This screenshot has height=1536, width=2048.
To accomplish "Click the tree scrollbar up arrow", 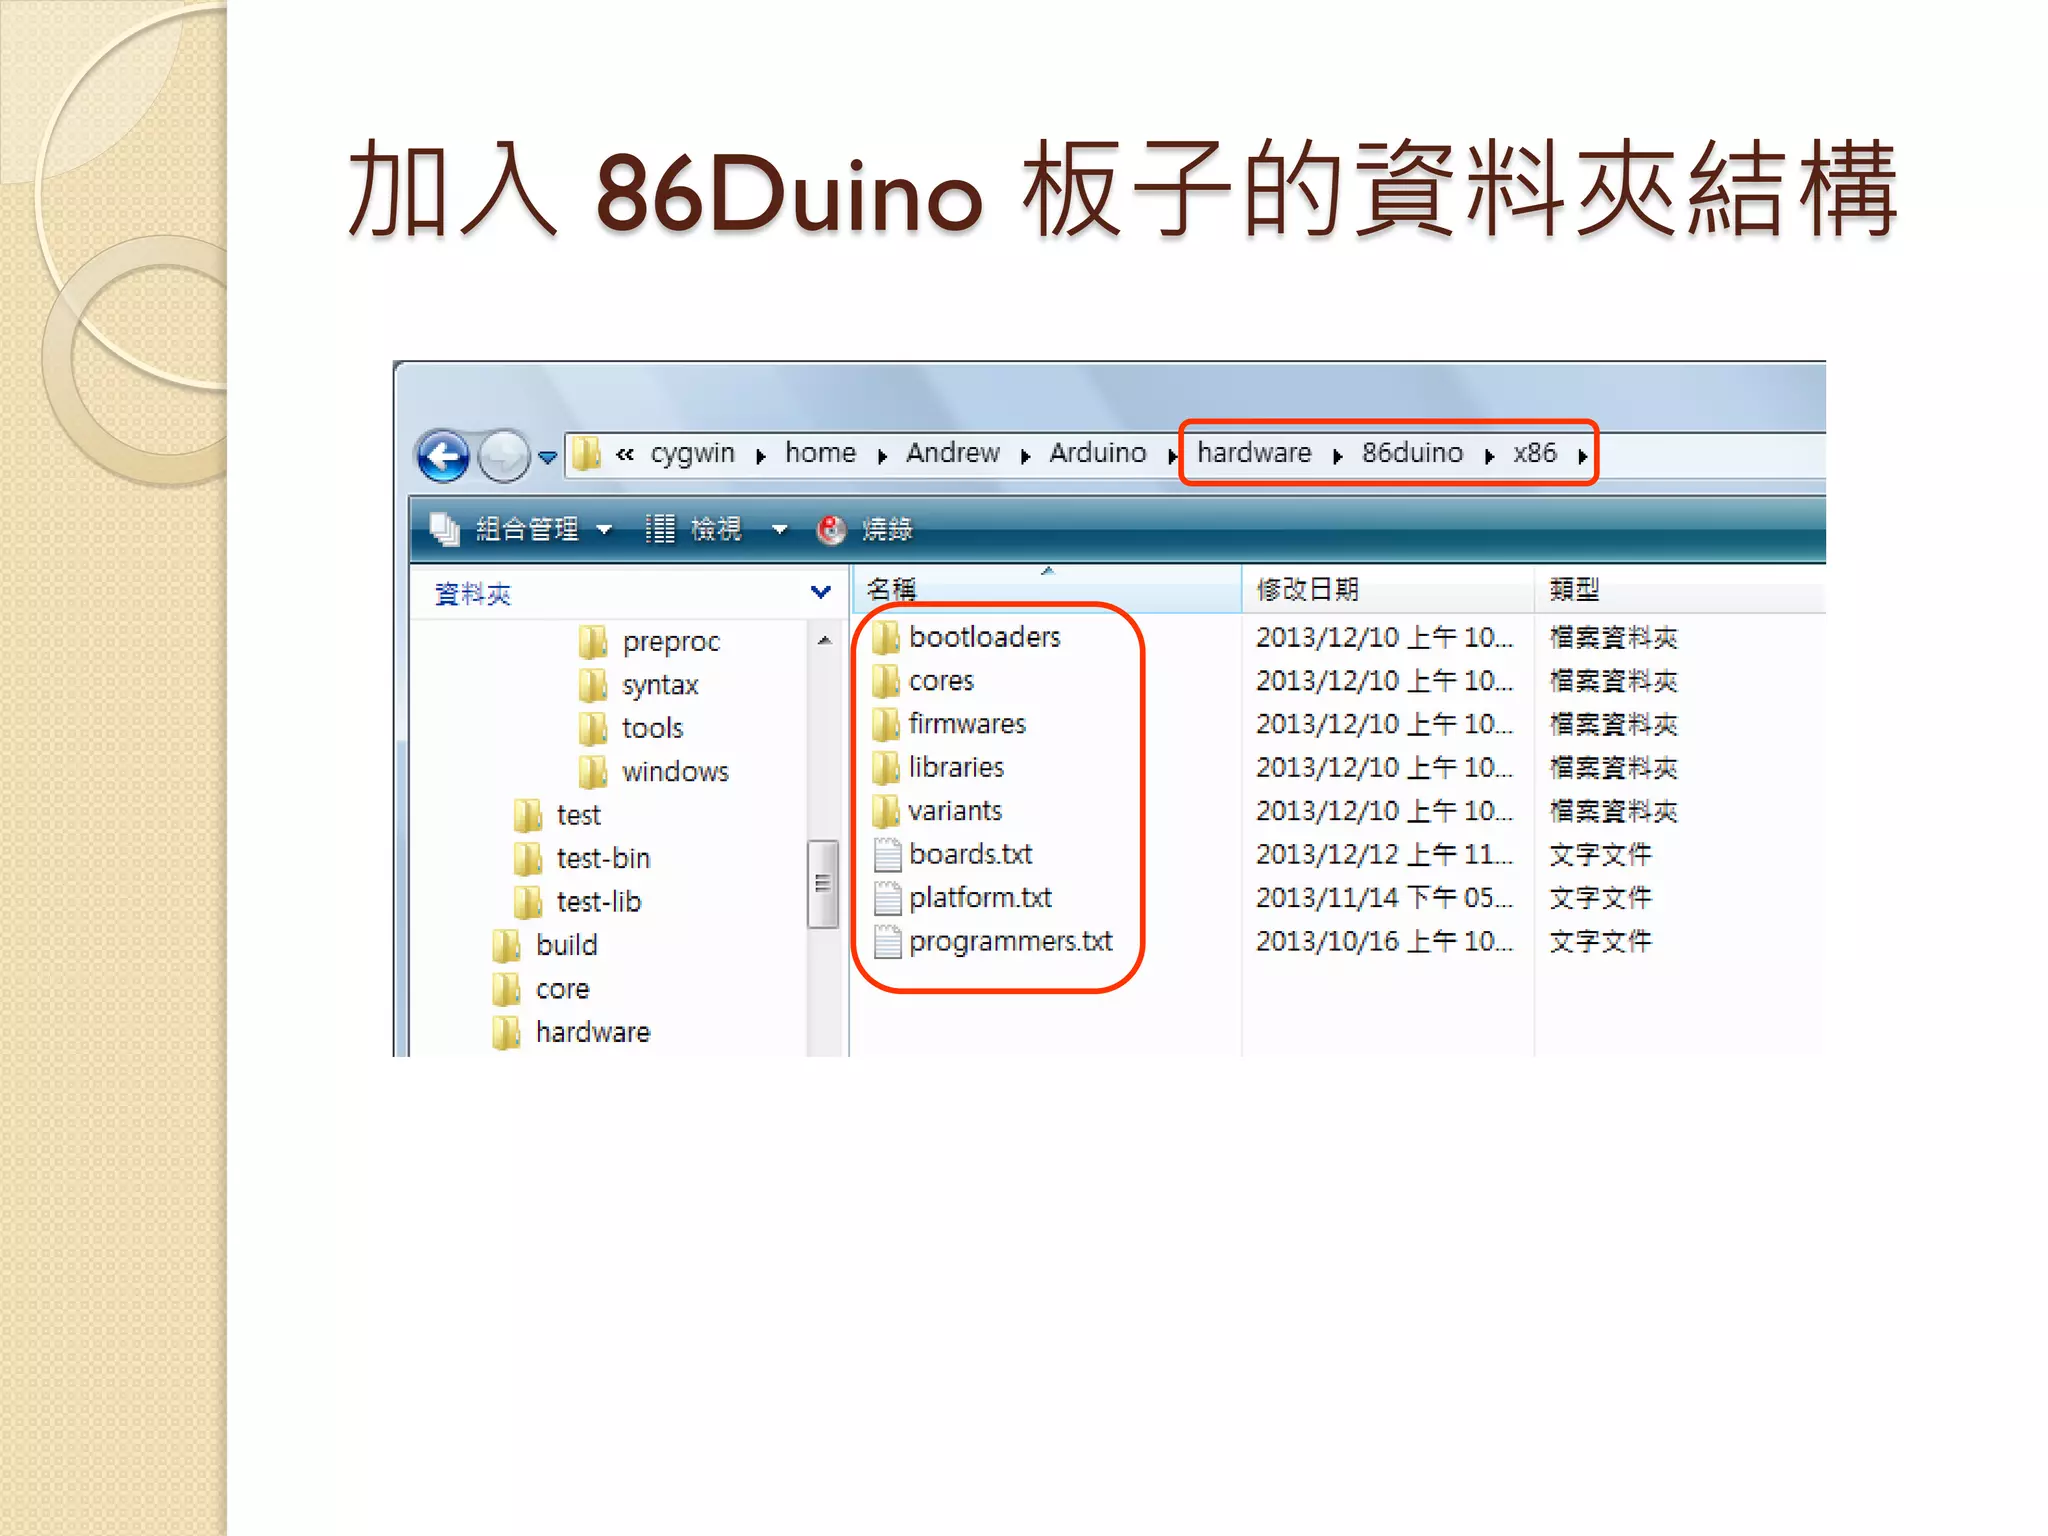I will pyautogui.click(x=824, y=640).
